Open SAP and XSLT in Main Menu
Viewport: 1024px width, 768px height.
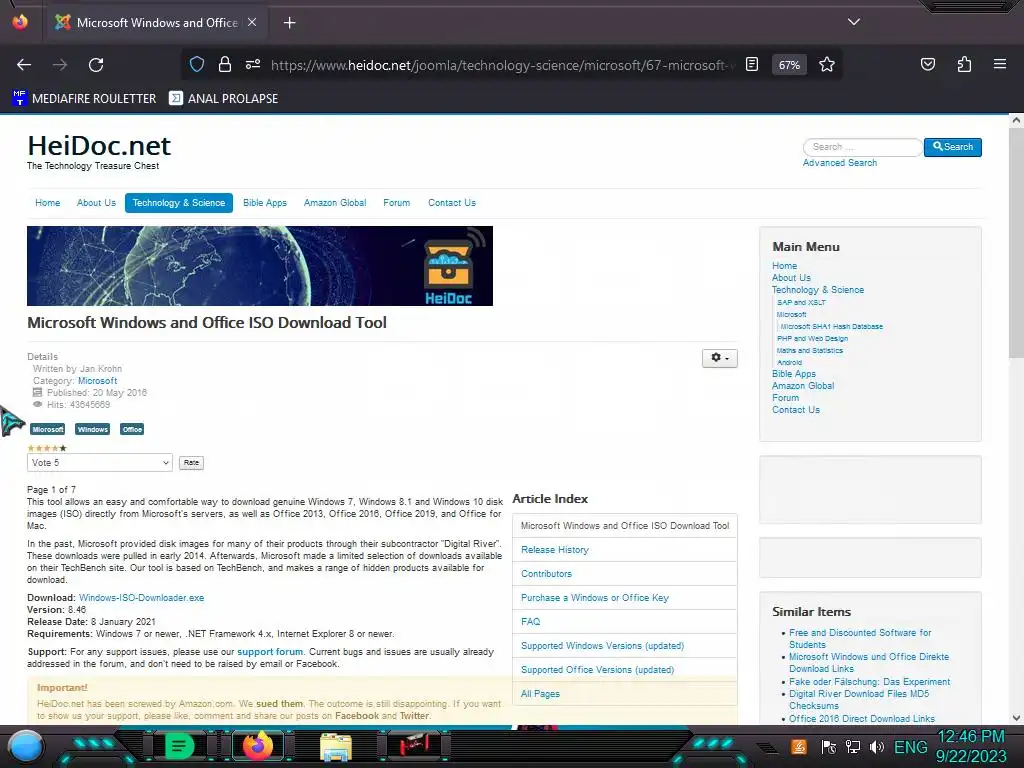(x=801, y=302)
